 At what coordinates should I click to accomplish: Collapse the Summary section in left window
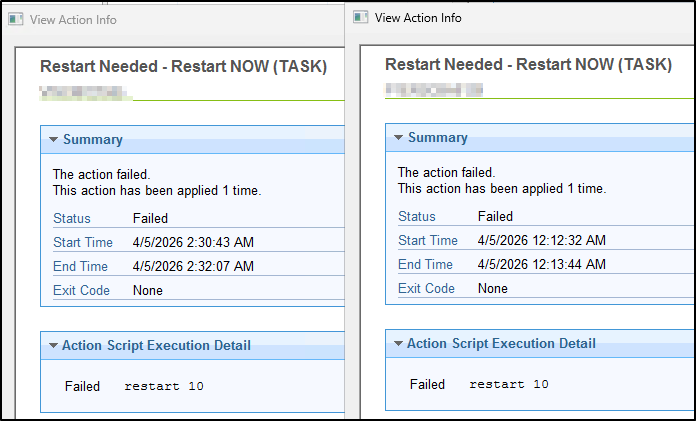point(54,139)
